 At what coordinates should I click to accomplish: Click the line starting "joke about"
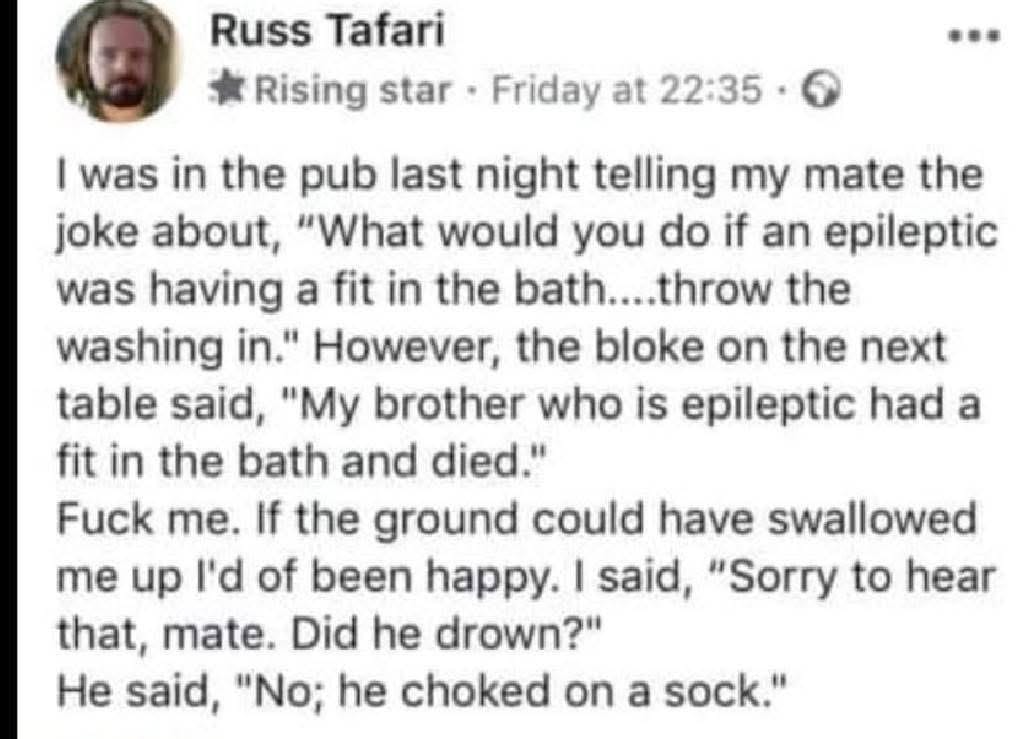click(x=527, y=233)
